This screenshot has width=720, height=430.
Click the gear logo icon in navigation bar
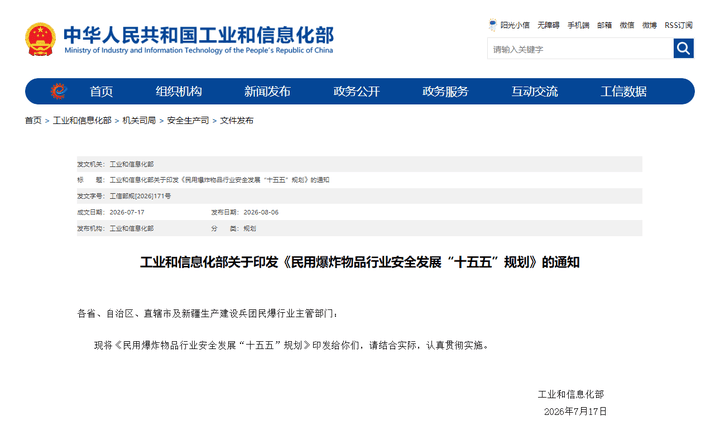click(58, 91)
